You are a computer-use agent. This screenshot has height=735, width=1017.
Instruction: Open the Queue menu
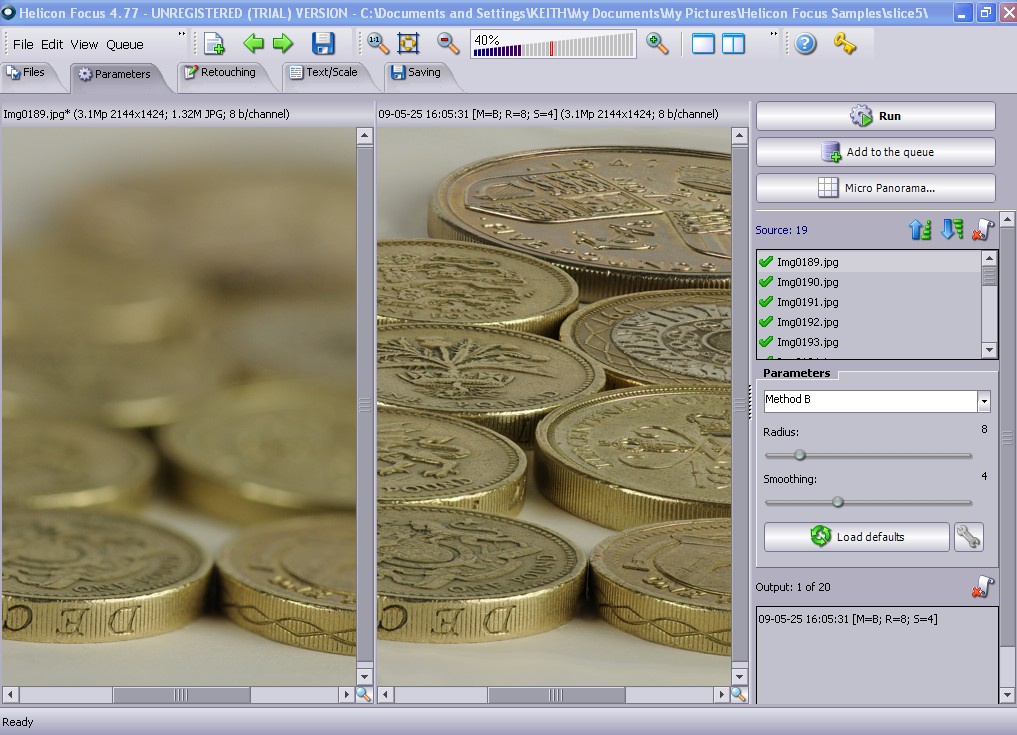(x=125, y=44)
